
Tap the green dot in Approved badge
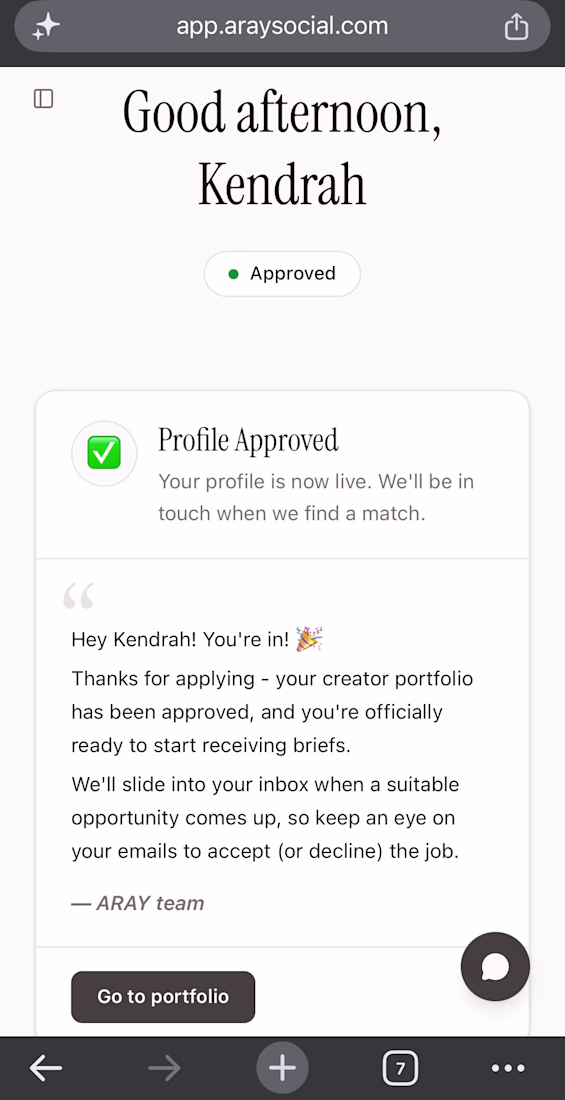click(234, 274)
